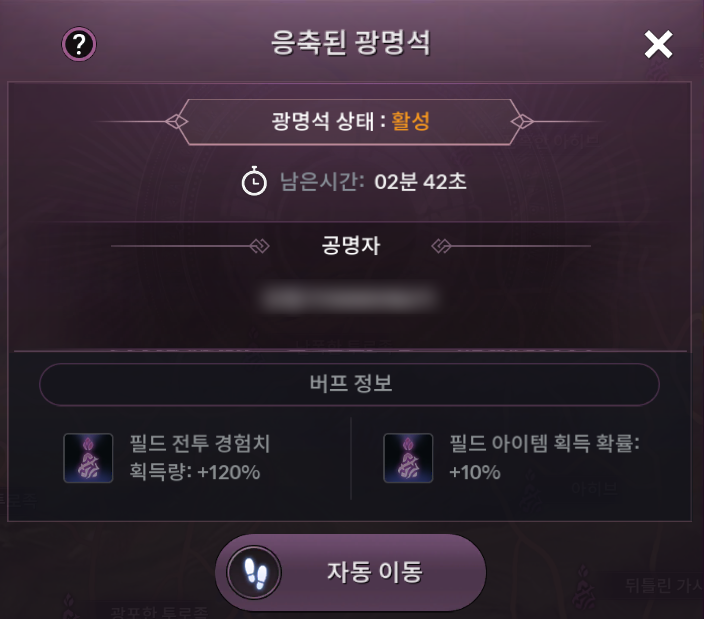Click the 광명석 상태 : 활성 banner
The image size is (704, 619).
click(x=349, y=122)
